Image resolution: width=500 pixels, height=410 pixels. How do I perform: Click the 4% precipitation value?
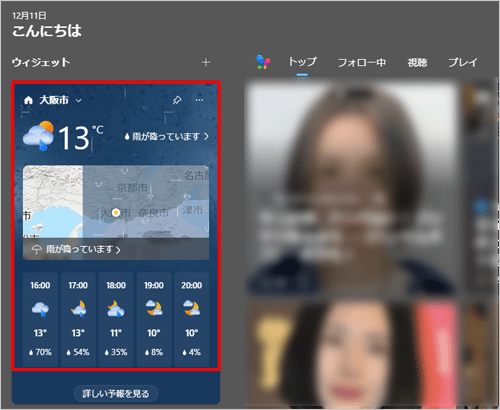point(192,352)
